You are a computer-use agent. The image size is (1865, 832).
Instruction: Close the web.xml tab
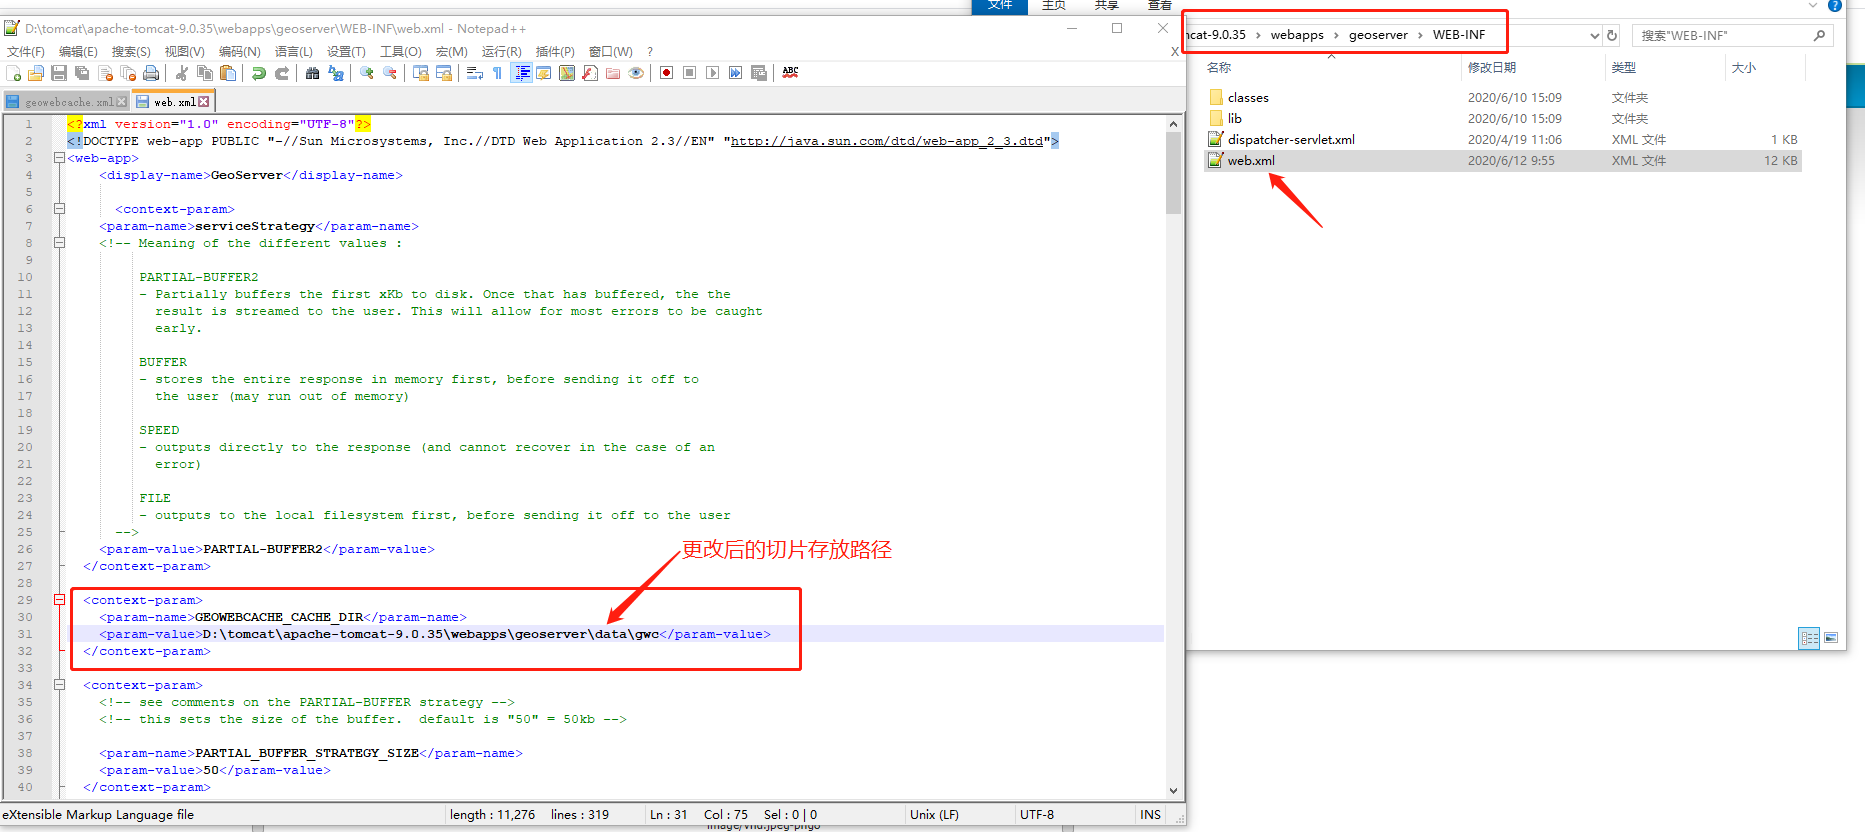[204, 102]
